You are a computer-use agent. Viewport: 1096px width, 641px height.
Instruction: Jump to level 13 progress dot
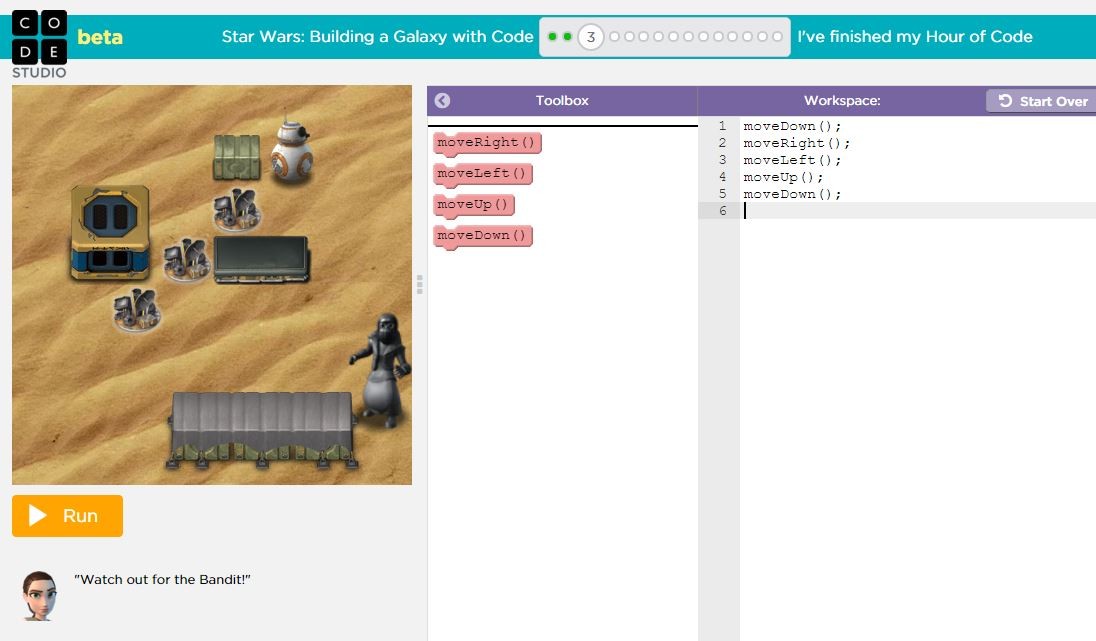tap(747, 36)
